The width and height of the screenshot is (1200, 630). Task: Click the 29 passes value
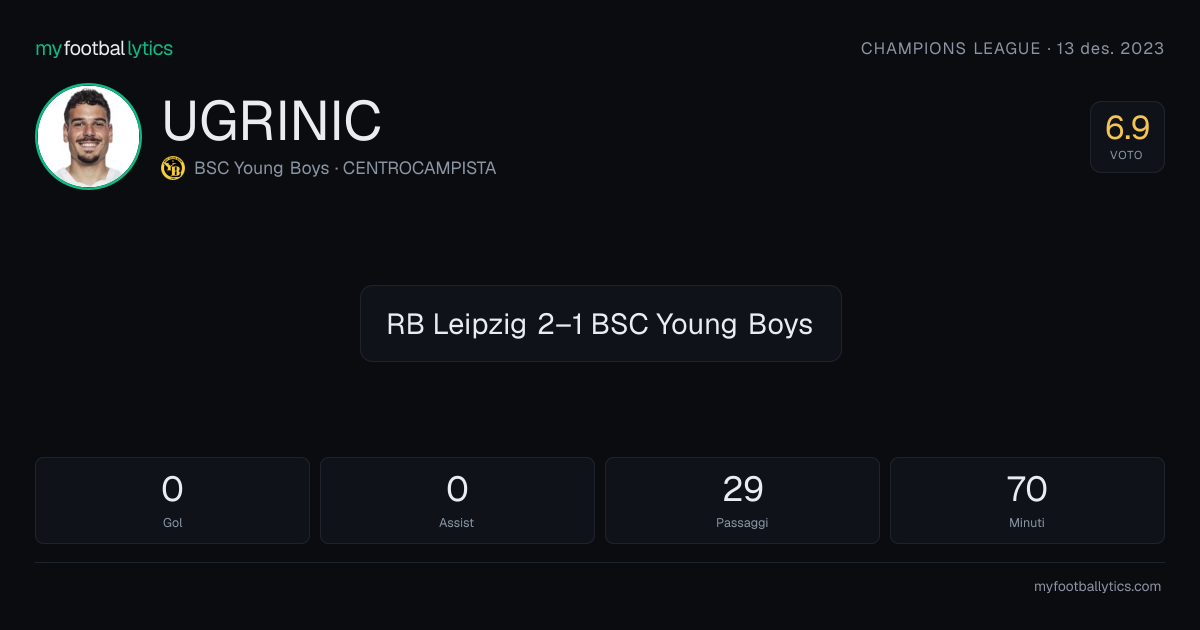pos(743,489)
